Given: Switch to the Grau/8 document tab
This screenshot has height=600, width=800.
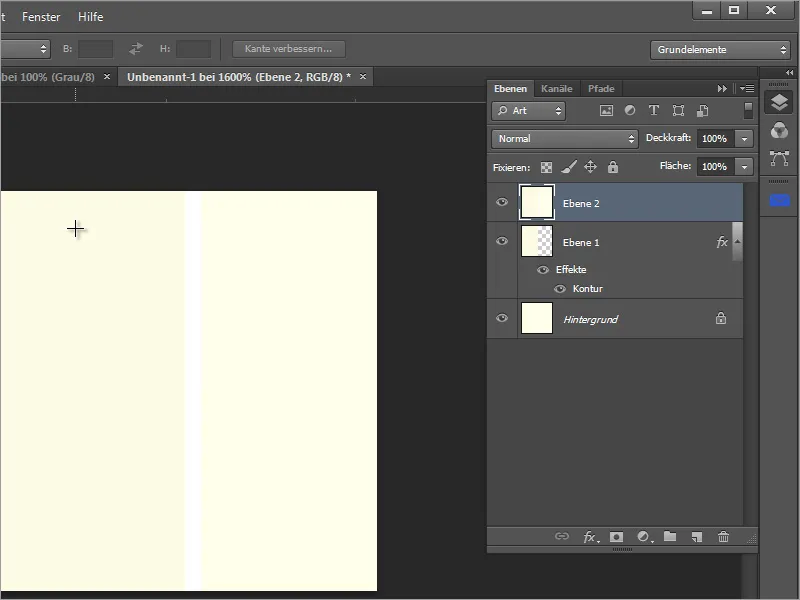Looking at the screenshot, I should point(48,77).
